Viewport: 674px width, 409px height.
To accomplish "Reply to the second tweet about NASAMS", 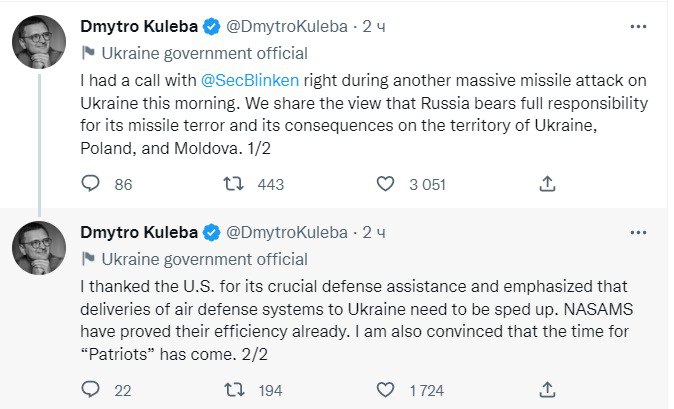I will click(91, 389).
